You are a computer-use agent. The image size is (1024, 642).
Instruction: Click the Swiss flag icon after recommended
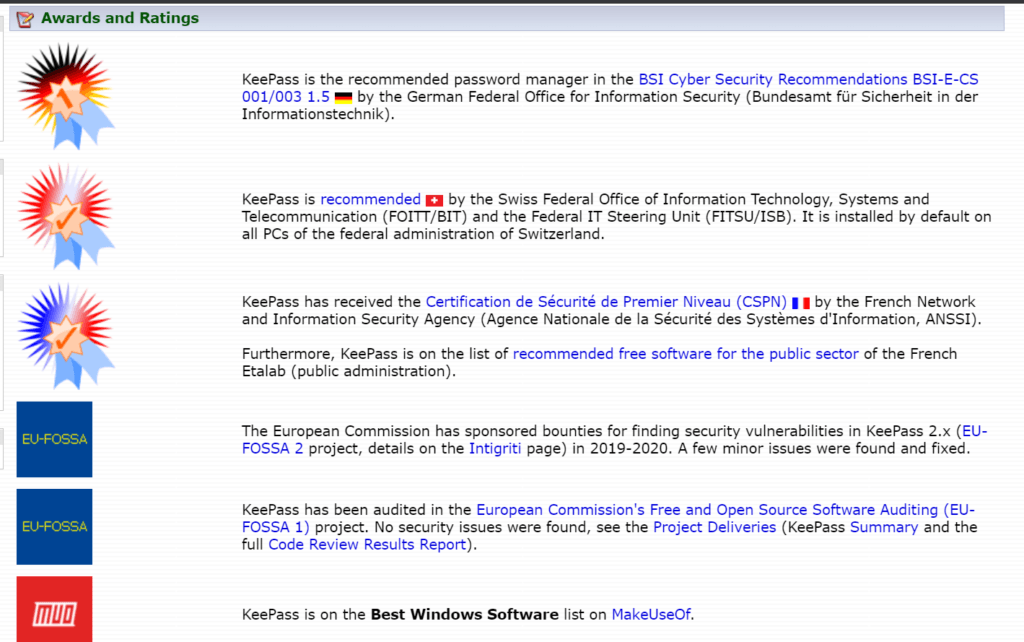pyautogui.click(x=434, y=201)
